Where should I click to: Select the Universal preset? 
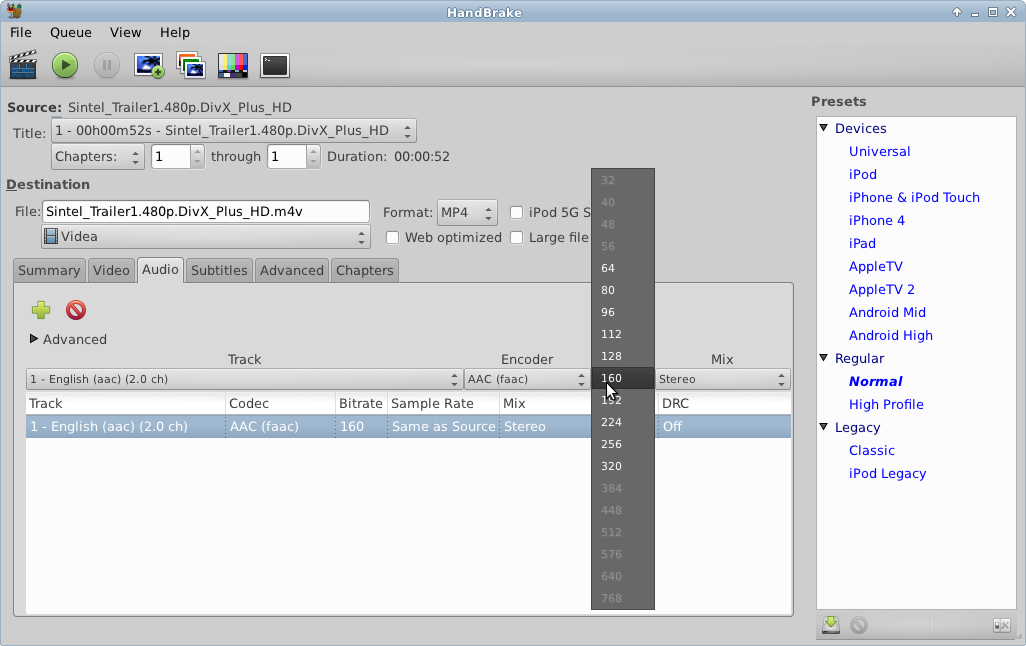(x=879, y=151)
